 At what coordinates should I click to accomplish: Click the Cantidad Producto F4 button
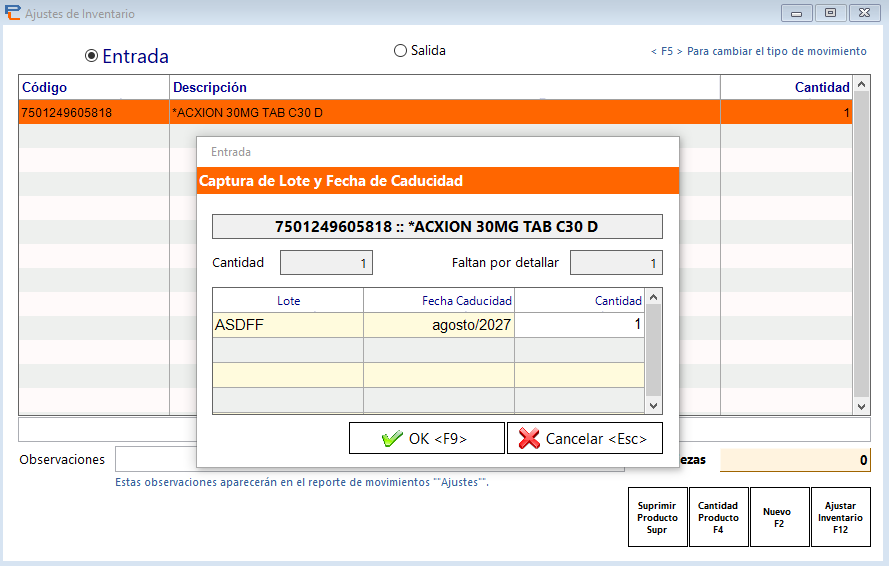[719, 517]
